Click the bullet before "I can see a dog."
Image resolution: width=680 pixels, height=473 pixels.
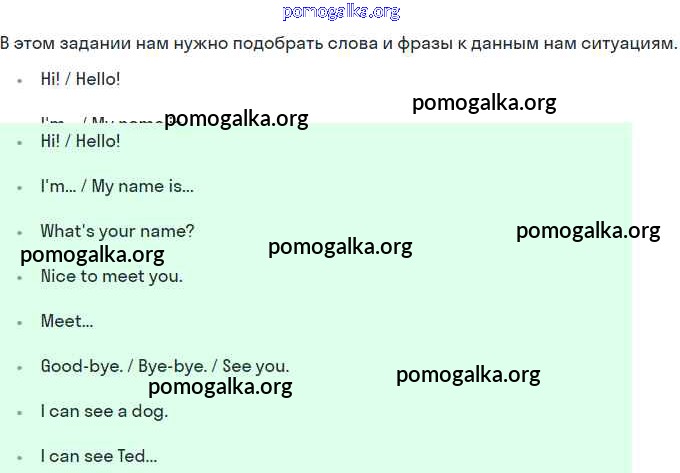tap(19, 412)
